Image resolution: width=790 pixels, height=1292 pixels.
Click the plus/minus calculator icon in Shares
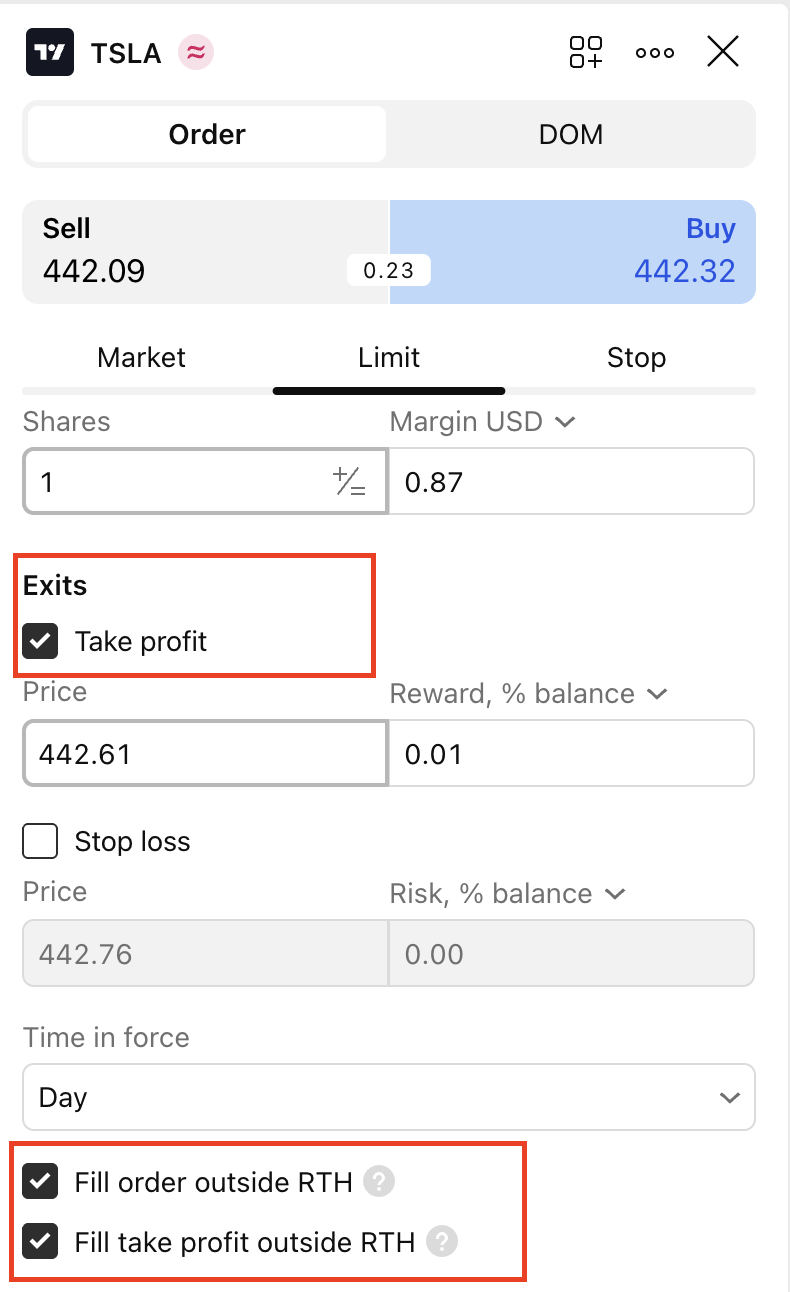349,483
